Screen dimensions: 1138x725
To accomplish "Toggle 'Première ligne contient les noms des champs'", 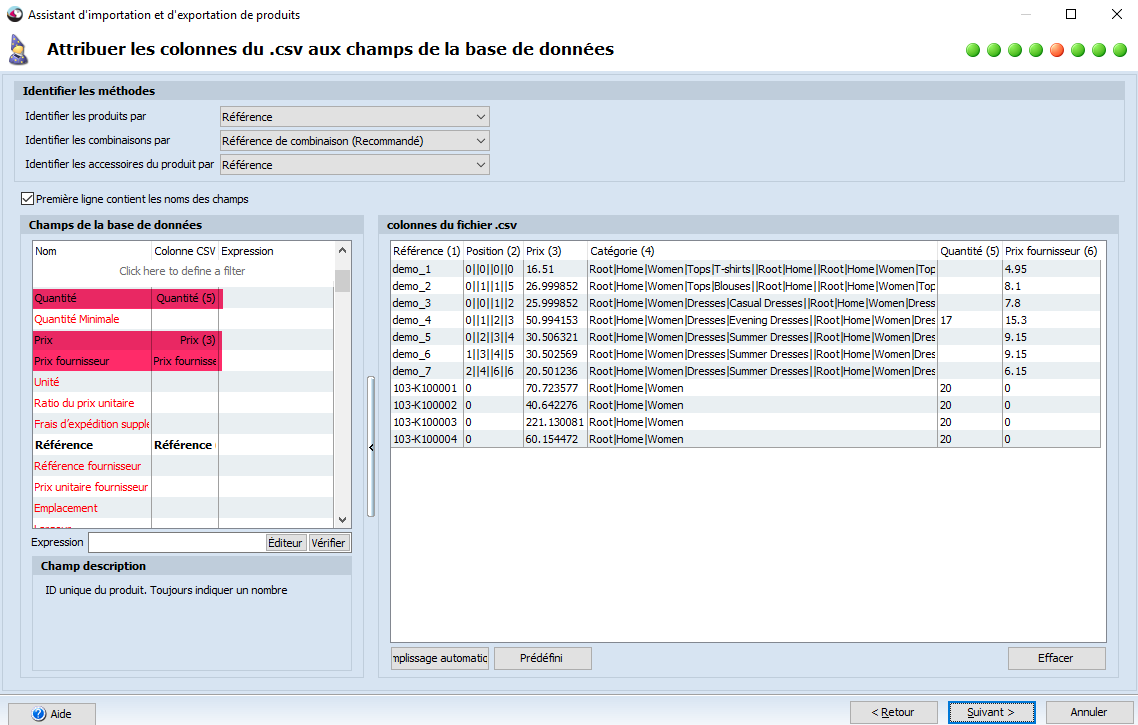I will point(28,199).
